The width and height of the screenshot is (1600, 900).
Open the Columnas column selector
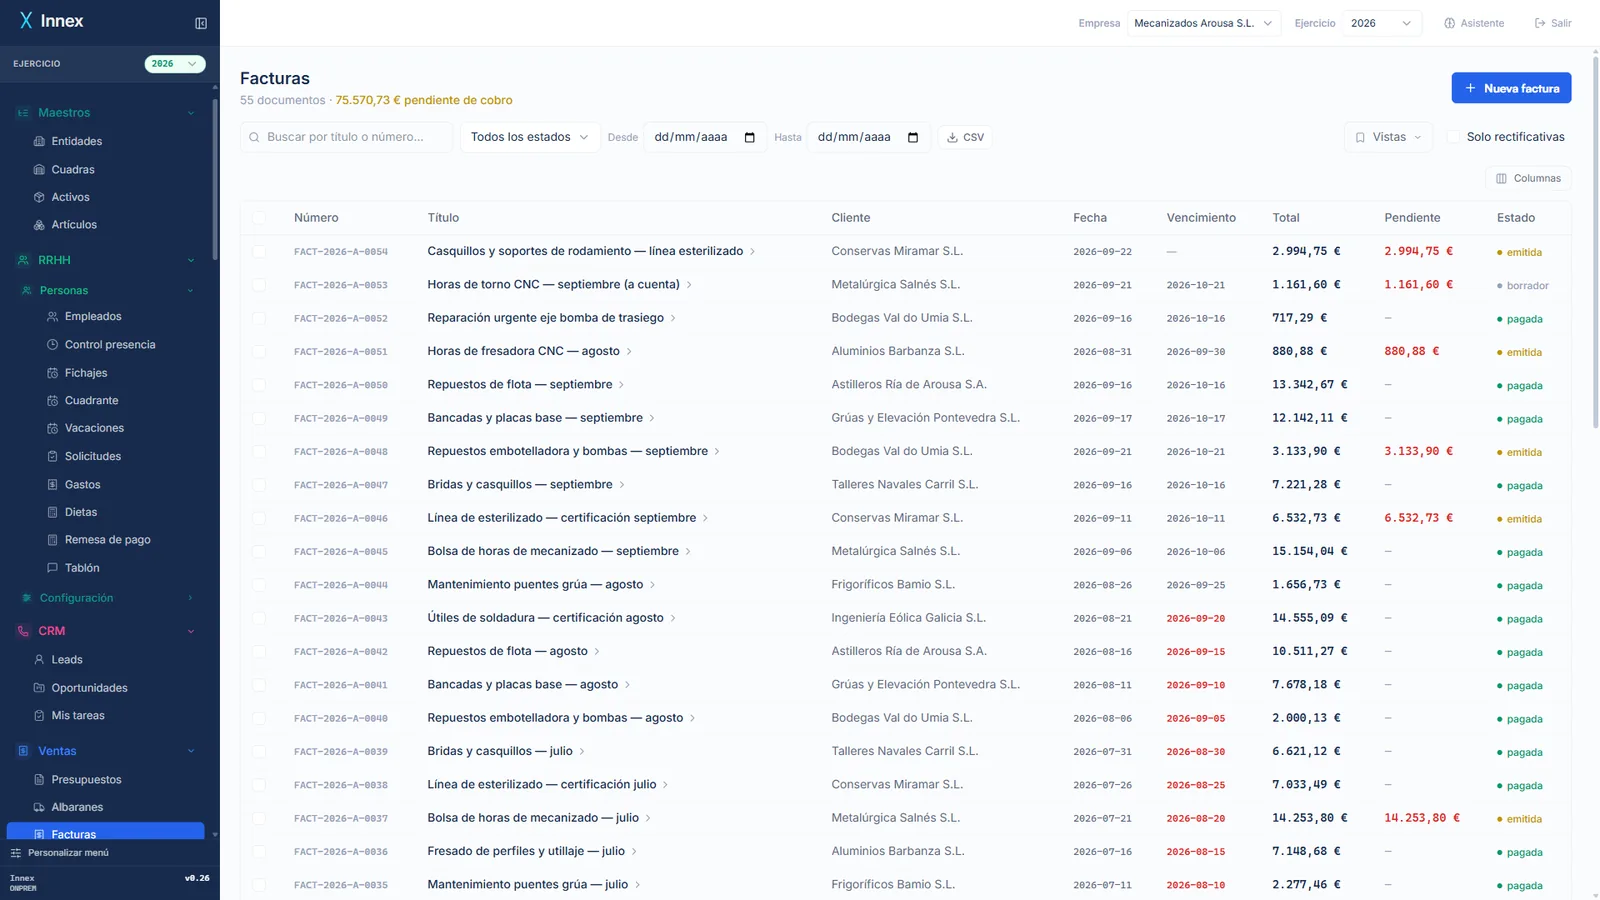(x=1528, y=178)
